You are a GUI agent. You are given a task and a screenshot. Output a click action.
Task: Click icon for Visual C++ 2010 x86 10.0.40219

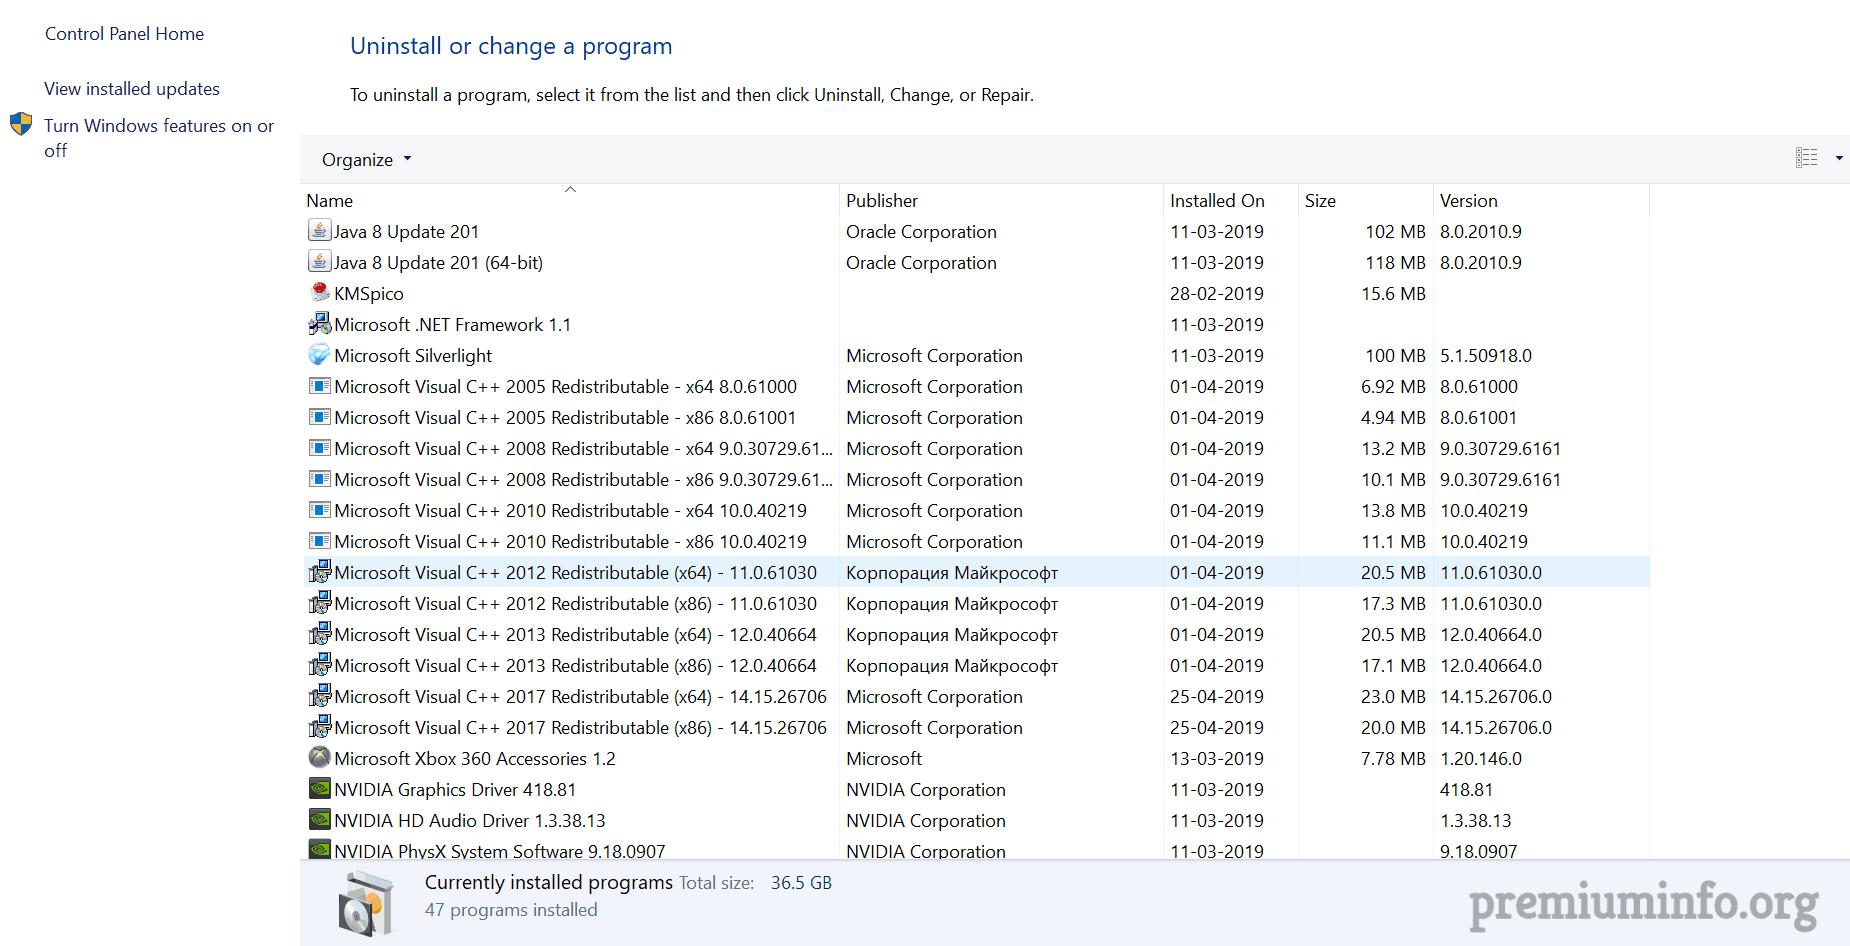click(x=319, y=540)
